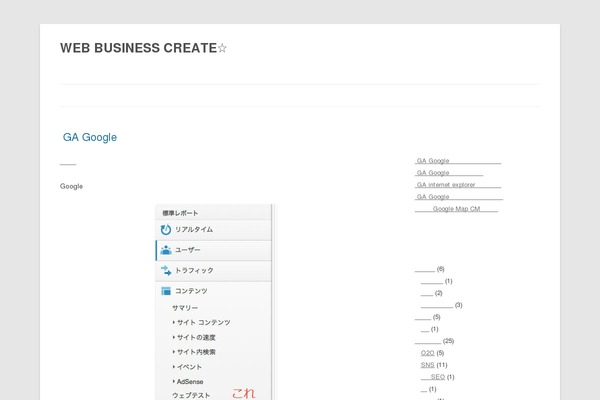Click the ユーザー people icon

click(x=166, y=250)
